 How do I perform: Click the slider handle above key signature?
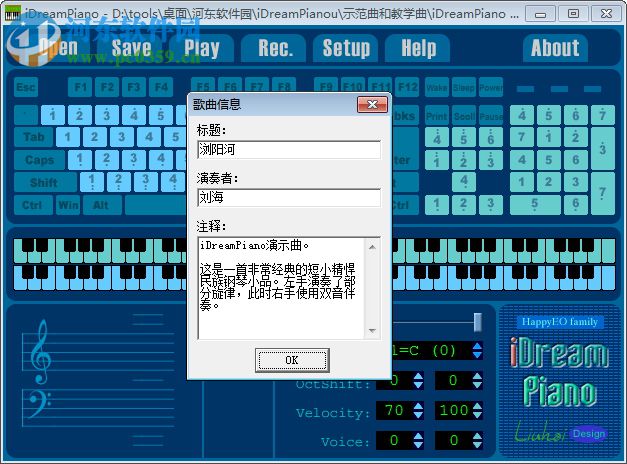point(477,322)
